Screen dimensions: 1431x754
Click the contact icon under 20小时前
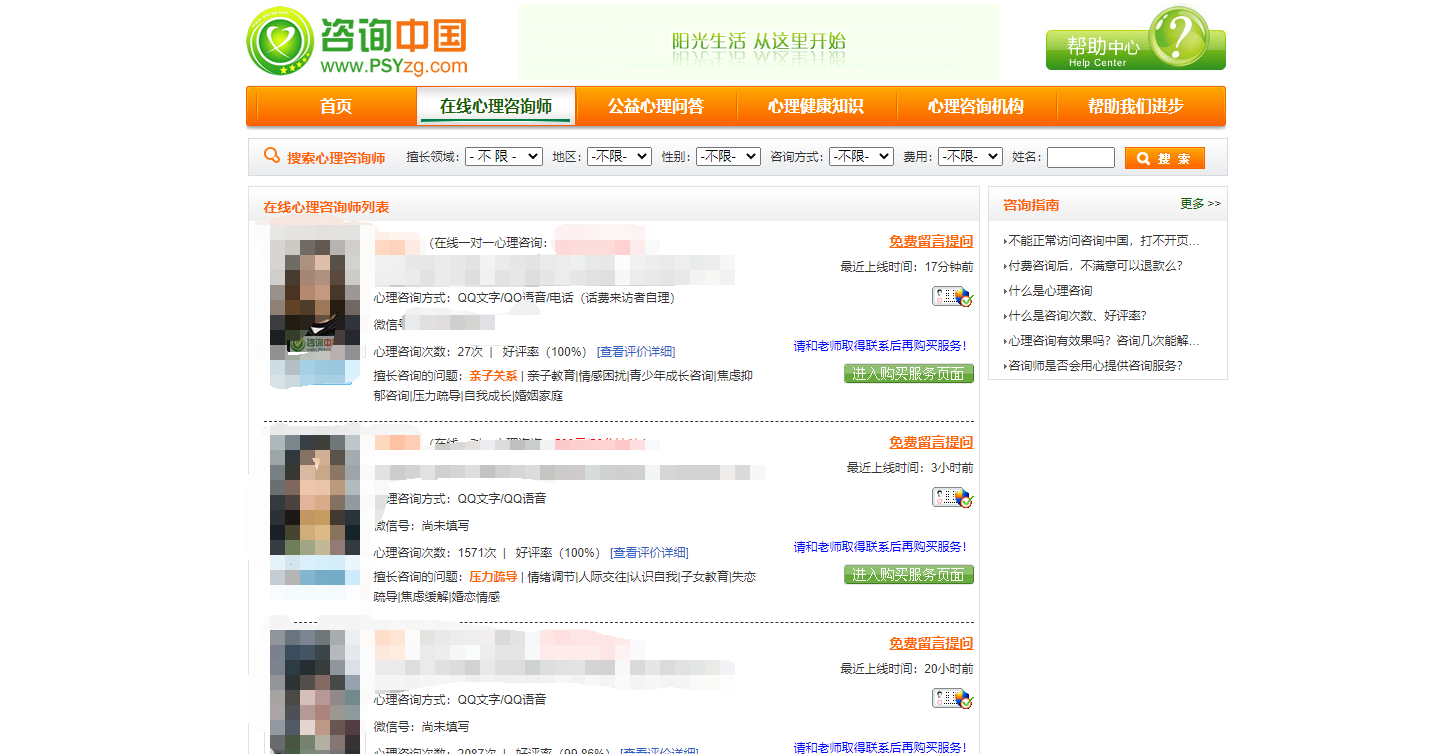coord(952,698)
